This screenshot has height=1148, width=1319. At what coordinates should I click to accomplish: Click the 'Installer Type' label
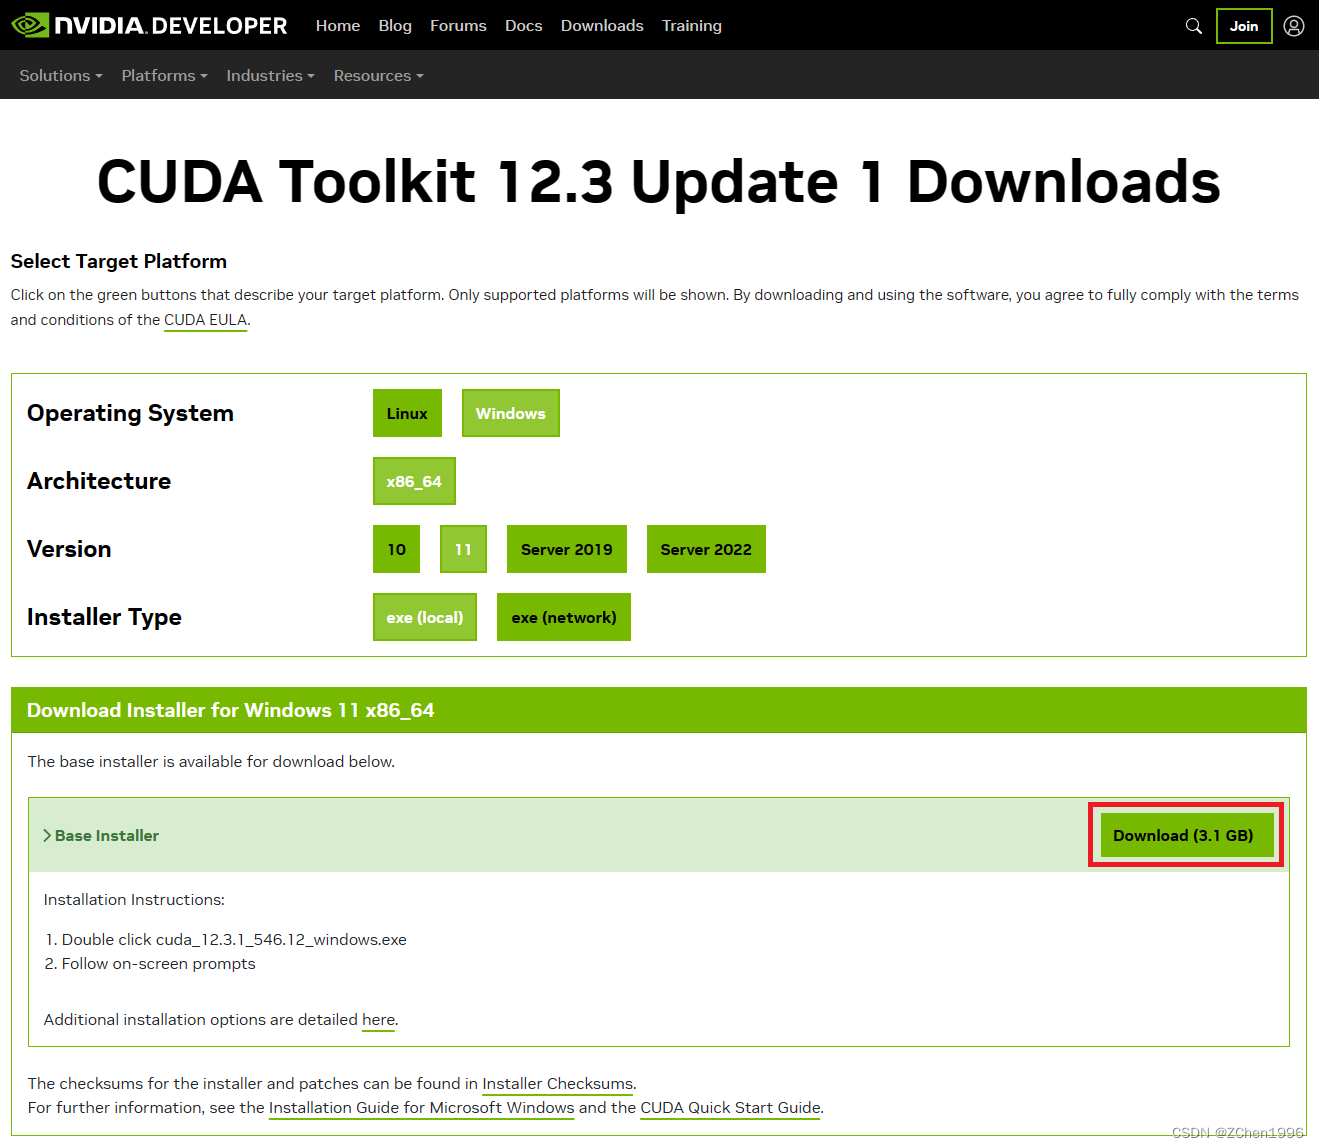click(x=104, y=617)
